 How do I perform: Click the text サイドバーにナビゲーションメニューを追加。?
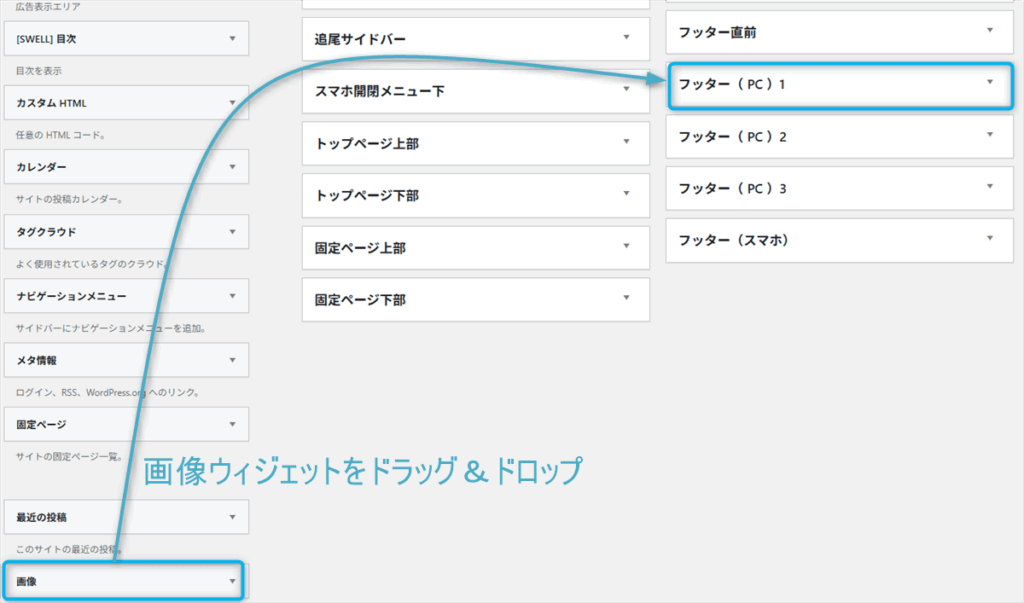coord(112,328)
